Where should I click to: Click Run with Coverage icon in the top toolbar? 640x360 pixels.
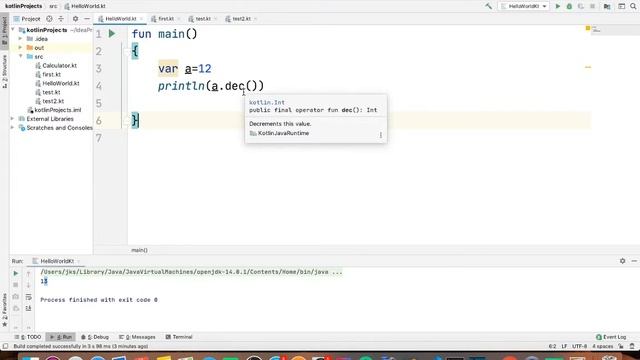(x=581, y=6)
